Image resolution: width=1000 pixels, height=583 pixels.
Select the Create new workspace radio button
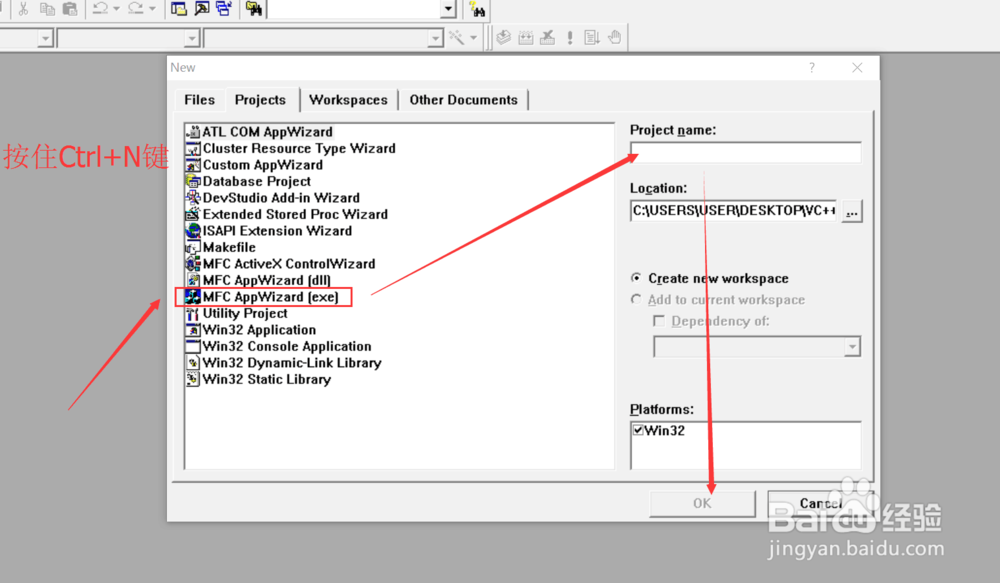pos(636,277)
